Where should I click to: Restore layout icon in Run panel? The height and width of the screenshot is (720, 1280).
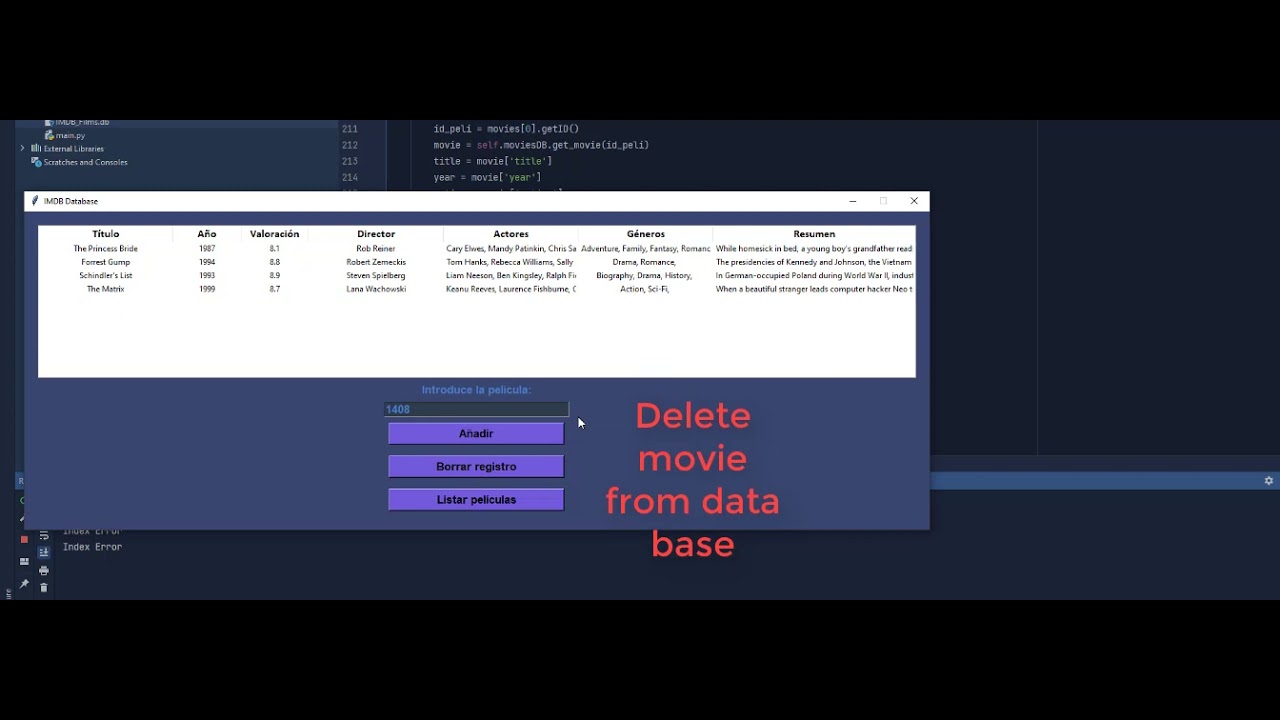[x=24, y=562]
